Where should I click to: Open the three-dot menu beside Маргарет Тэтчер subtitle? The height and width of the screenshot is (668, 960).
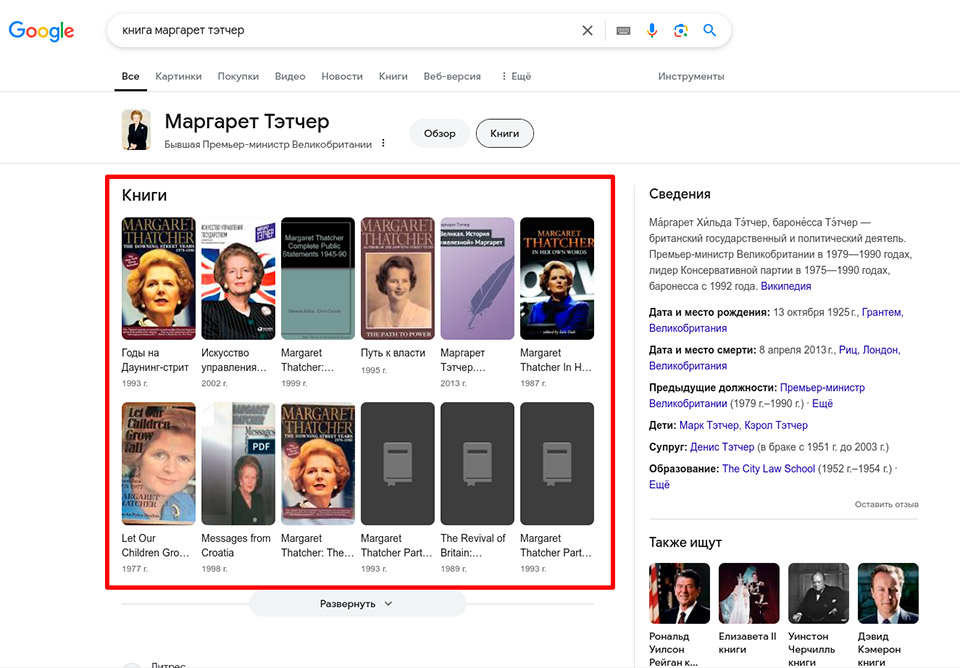(x=383, y=143)
